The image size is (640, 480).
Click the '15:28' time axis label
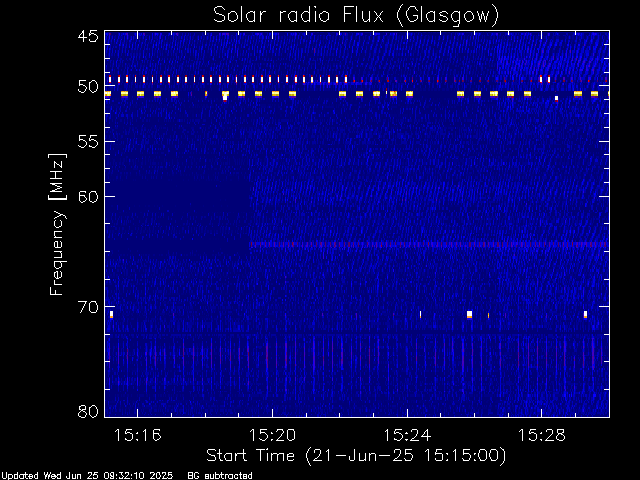542,435
